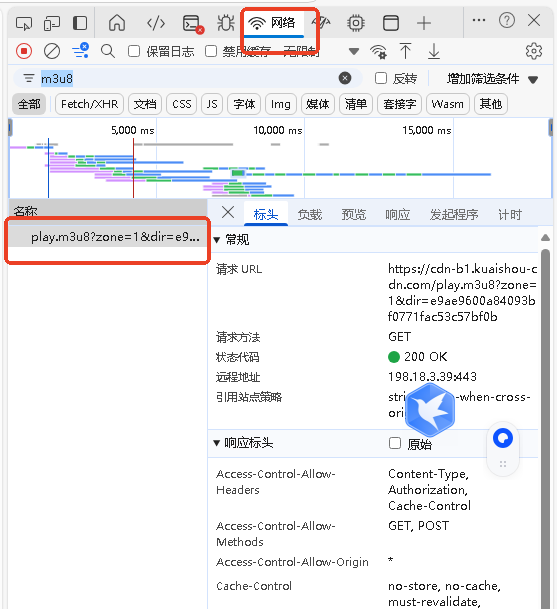Collapse the 常规 general section
Viewport: 557px width, 609px height.
coord(217,240)
